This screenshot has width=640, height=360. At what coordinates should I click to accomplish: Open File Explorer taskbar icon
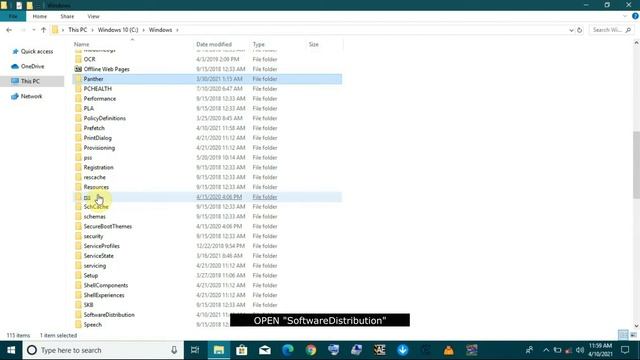(x=219, y=350)
